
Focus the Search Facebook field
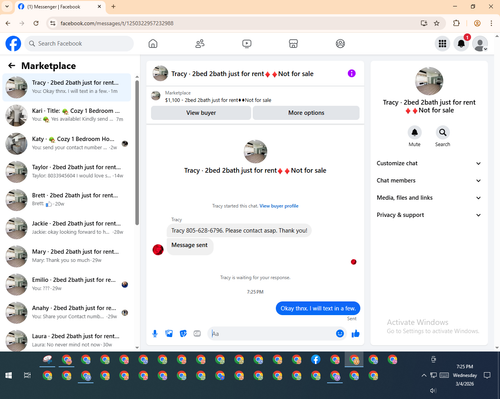(x=79, y=44)
